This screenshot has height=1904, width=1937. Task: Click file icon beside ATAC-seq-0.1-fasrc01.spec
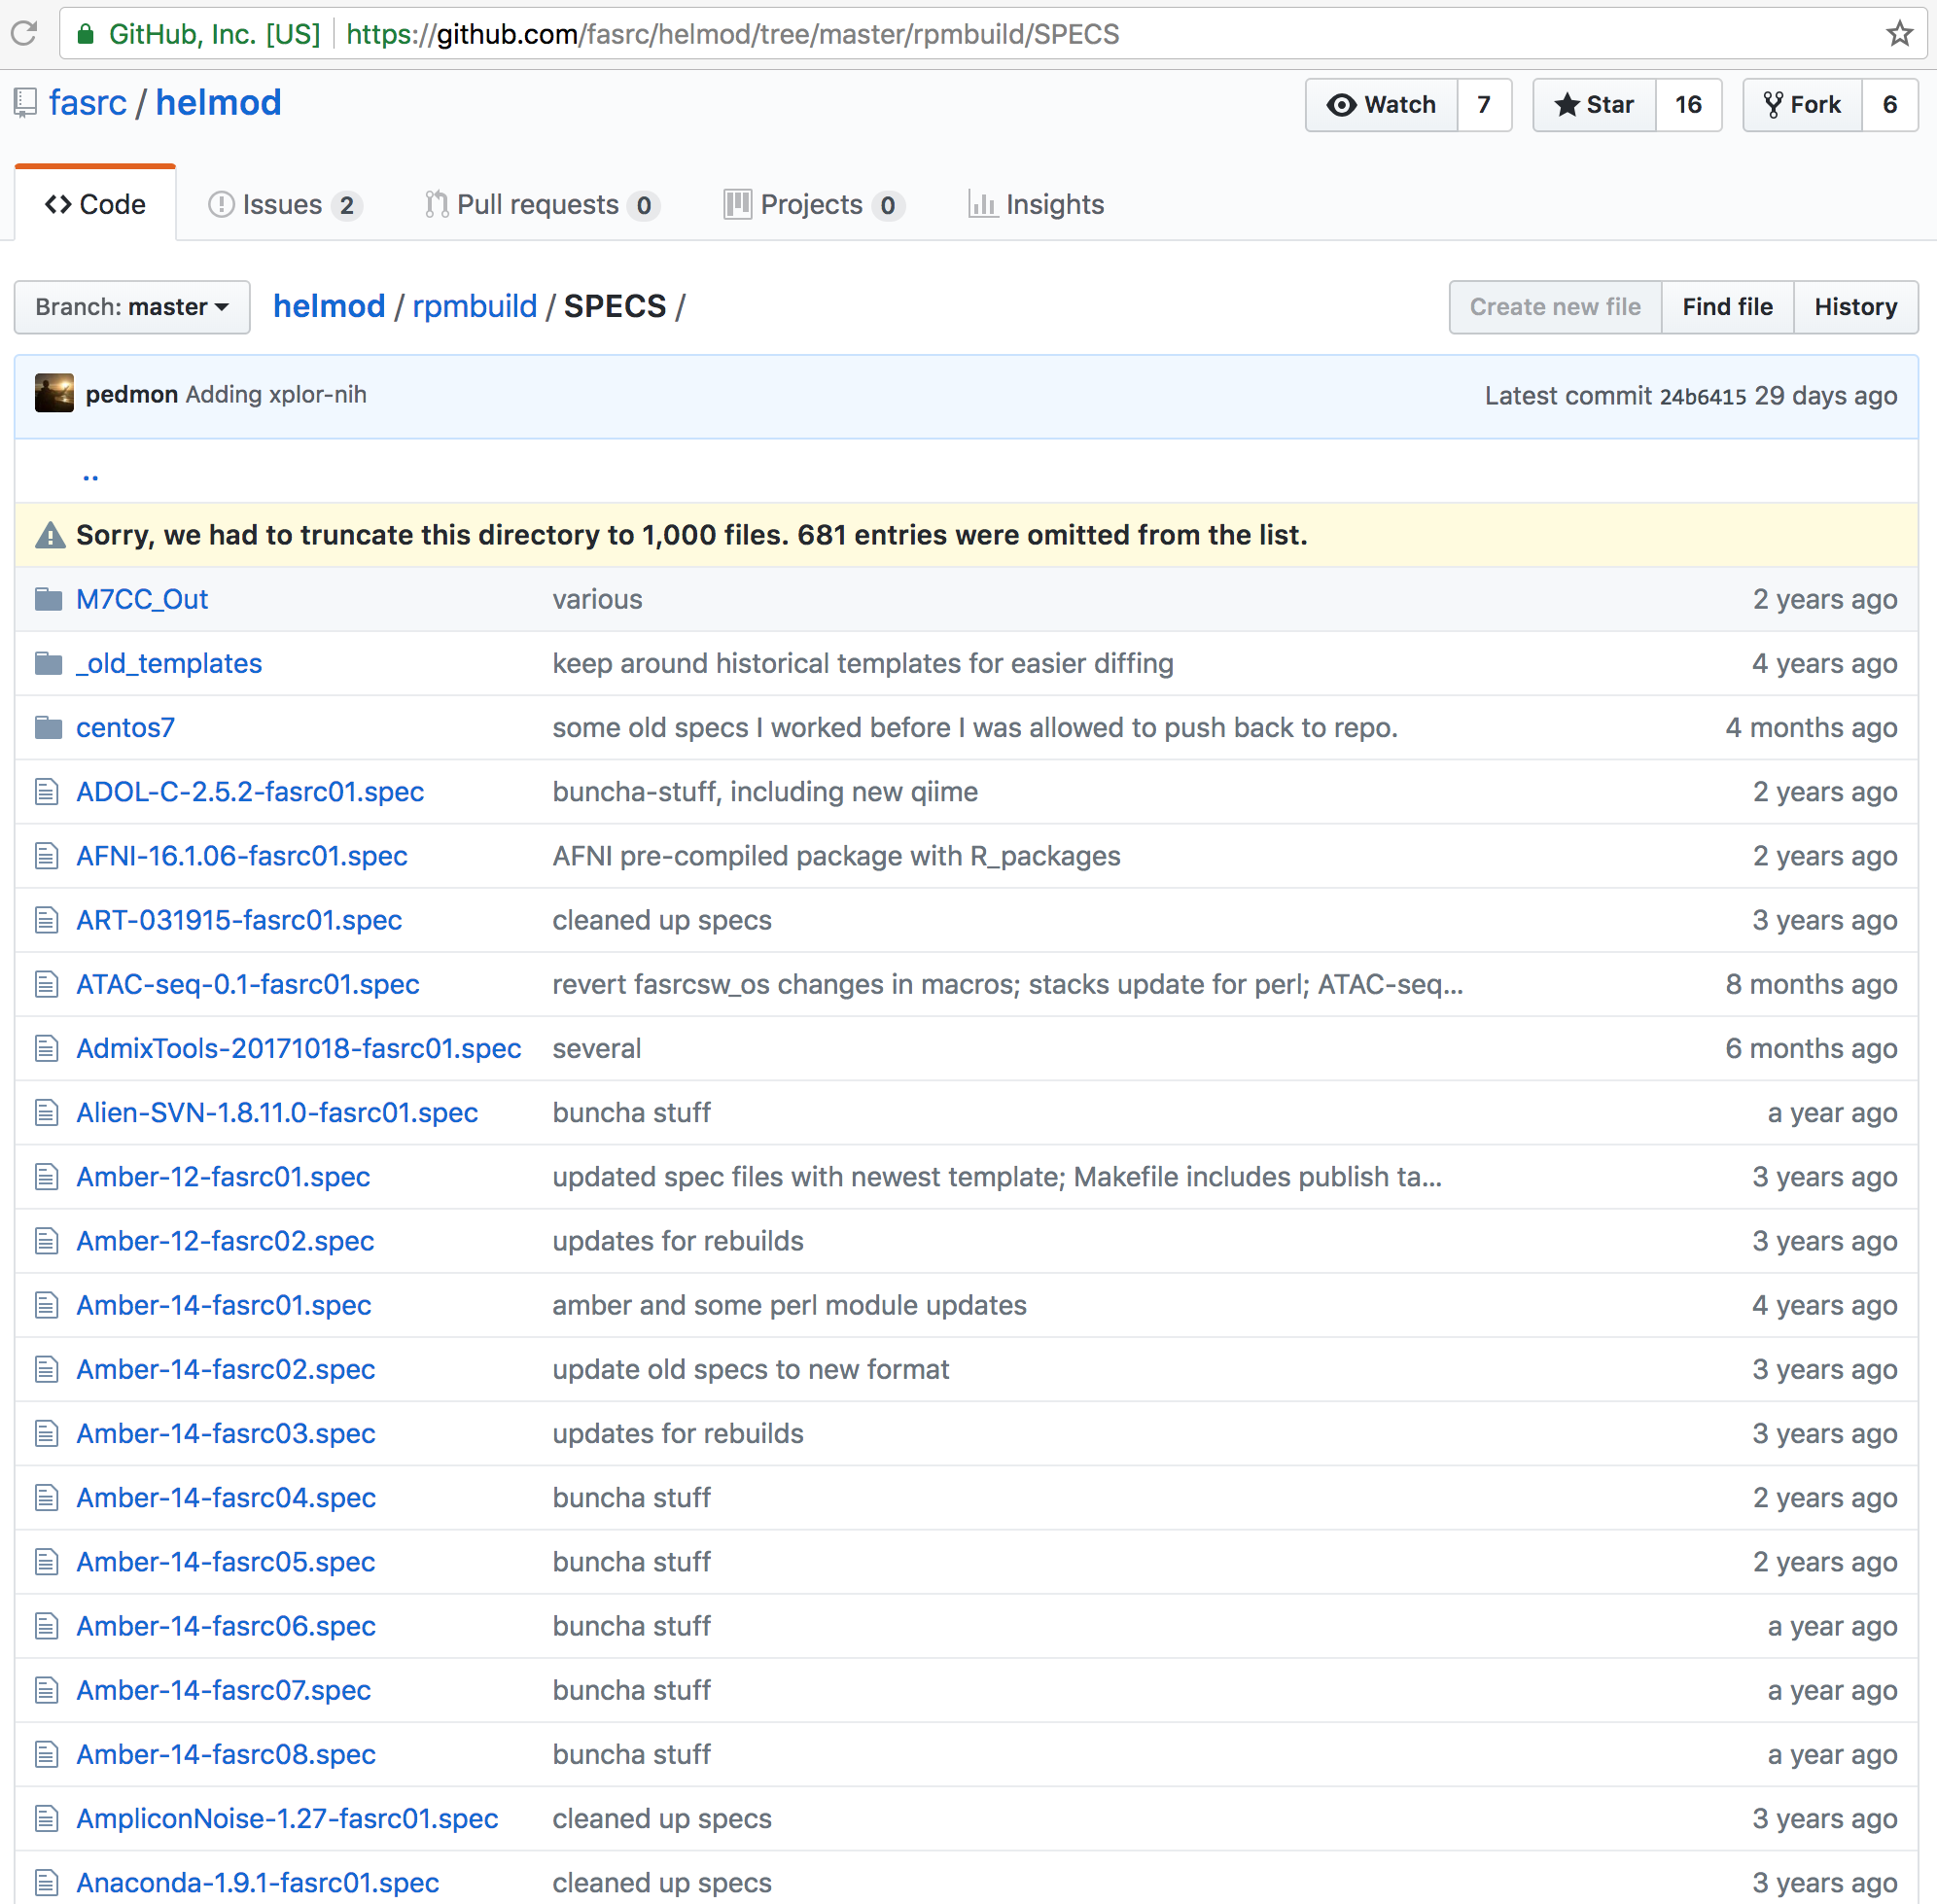[47, 984]
